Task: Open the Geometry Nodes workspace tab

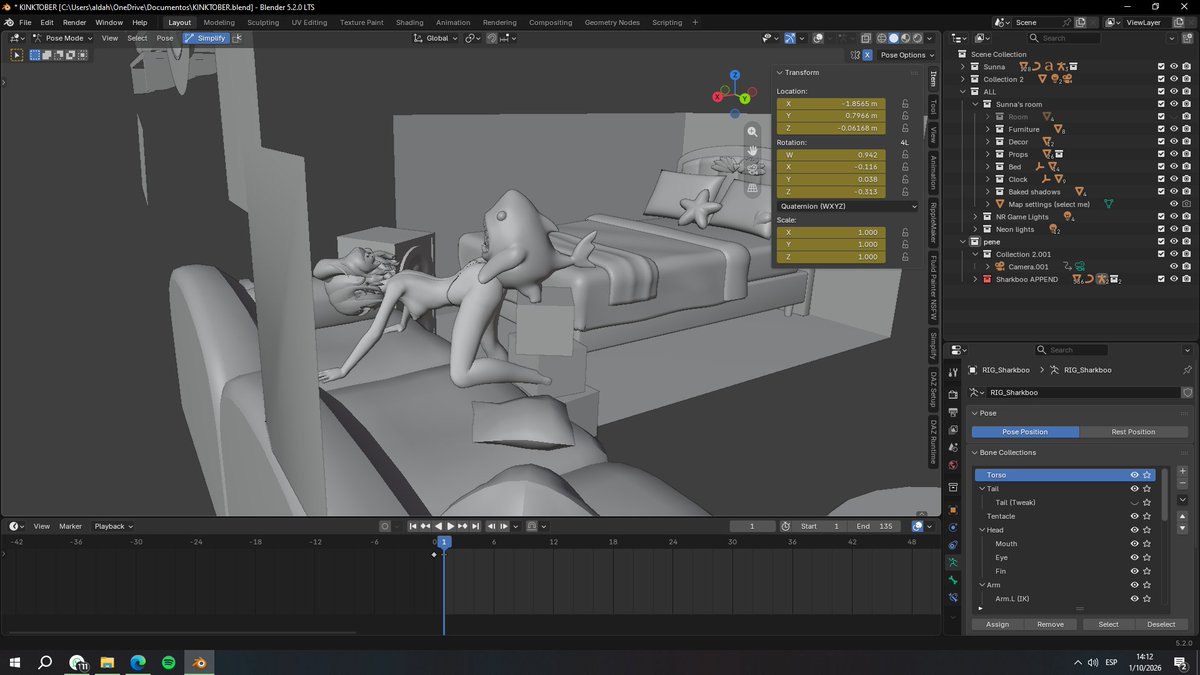Action: click(x=612, y=22)
